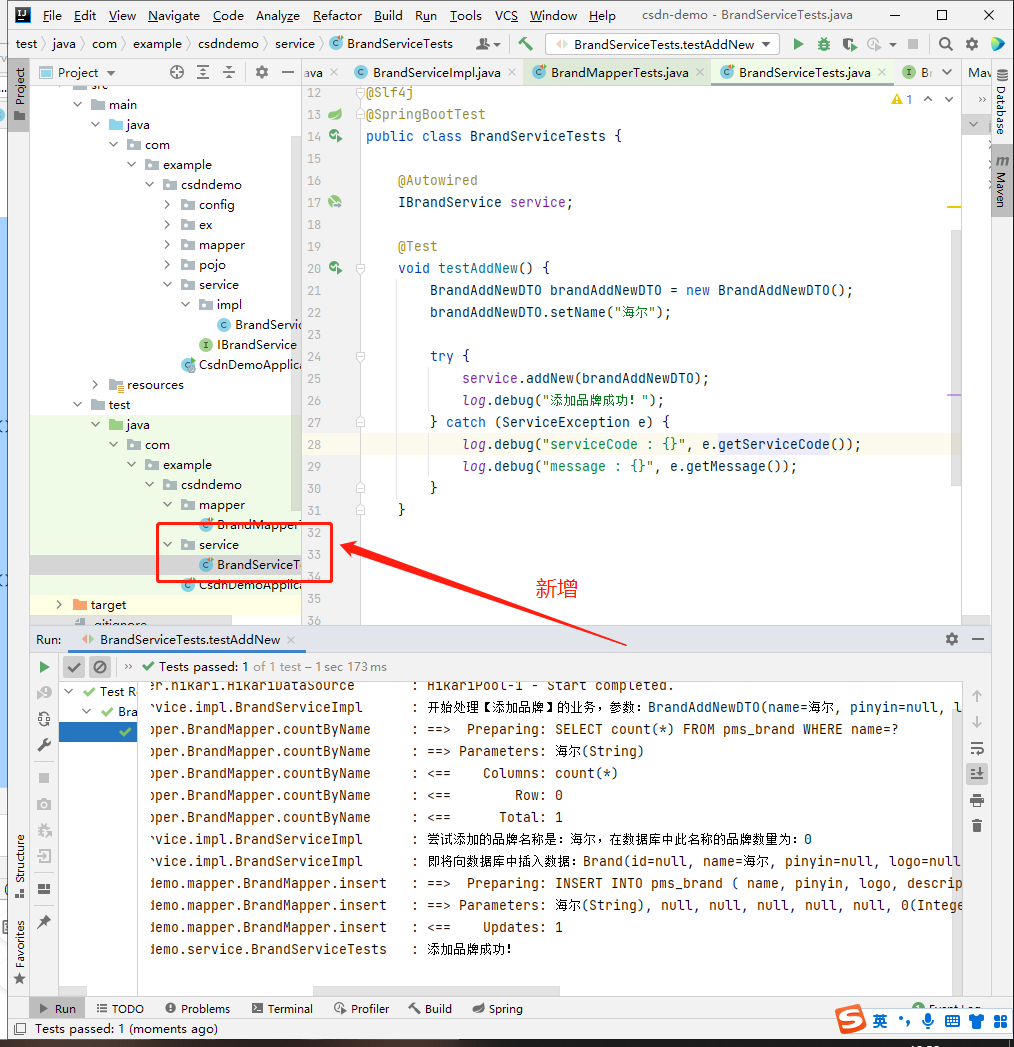
Task: Toggle show passed tests checkmark
Action: (x=74, y=666)
